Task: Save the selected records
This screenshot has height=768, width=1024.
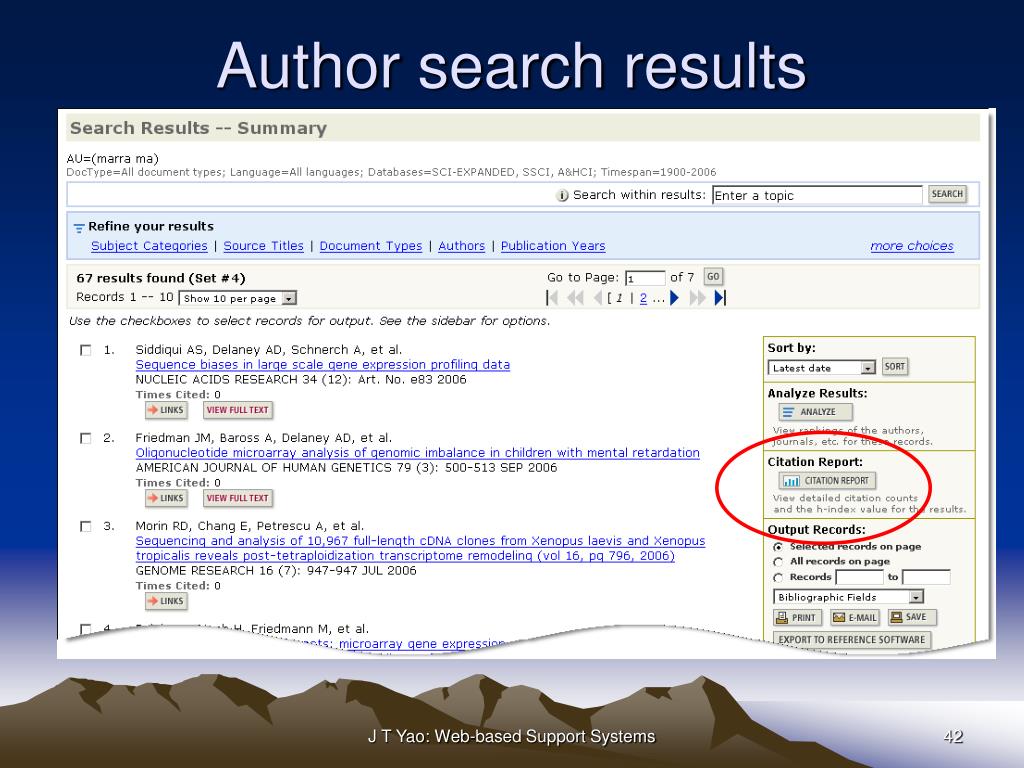Action: 912,617
